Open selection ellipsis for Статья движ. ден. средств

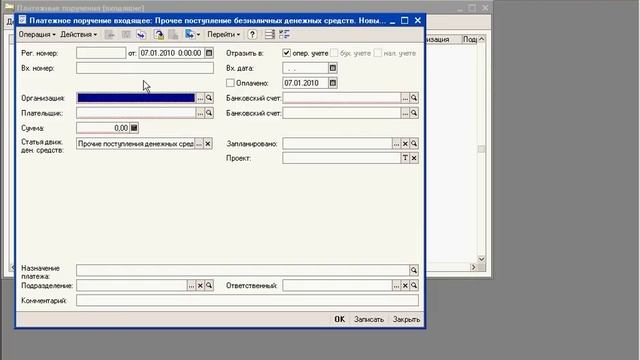(199, 144)
